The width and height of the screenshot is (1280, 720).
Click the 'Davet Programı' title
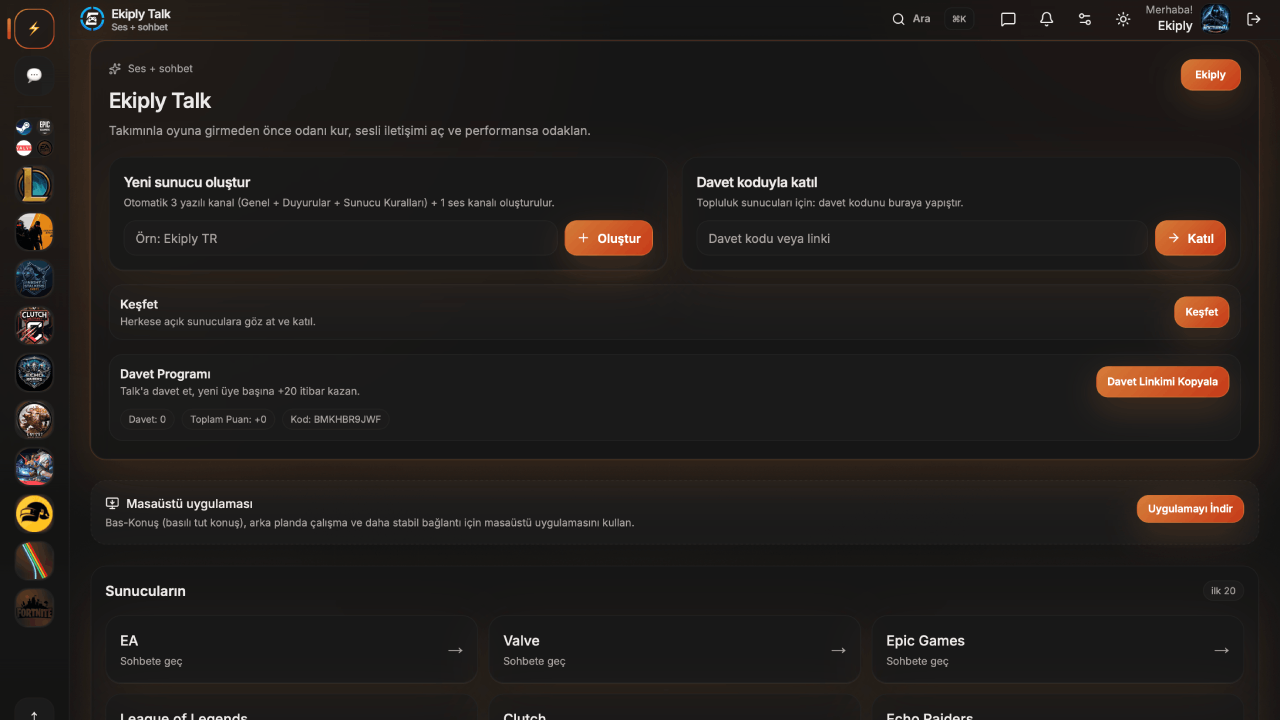(x=165, y=374)
